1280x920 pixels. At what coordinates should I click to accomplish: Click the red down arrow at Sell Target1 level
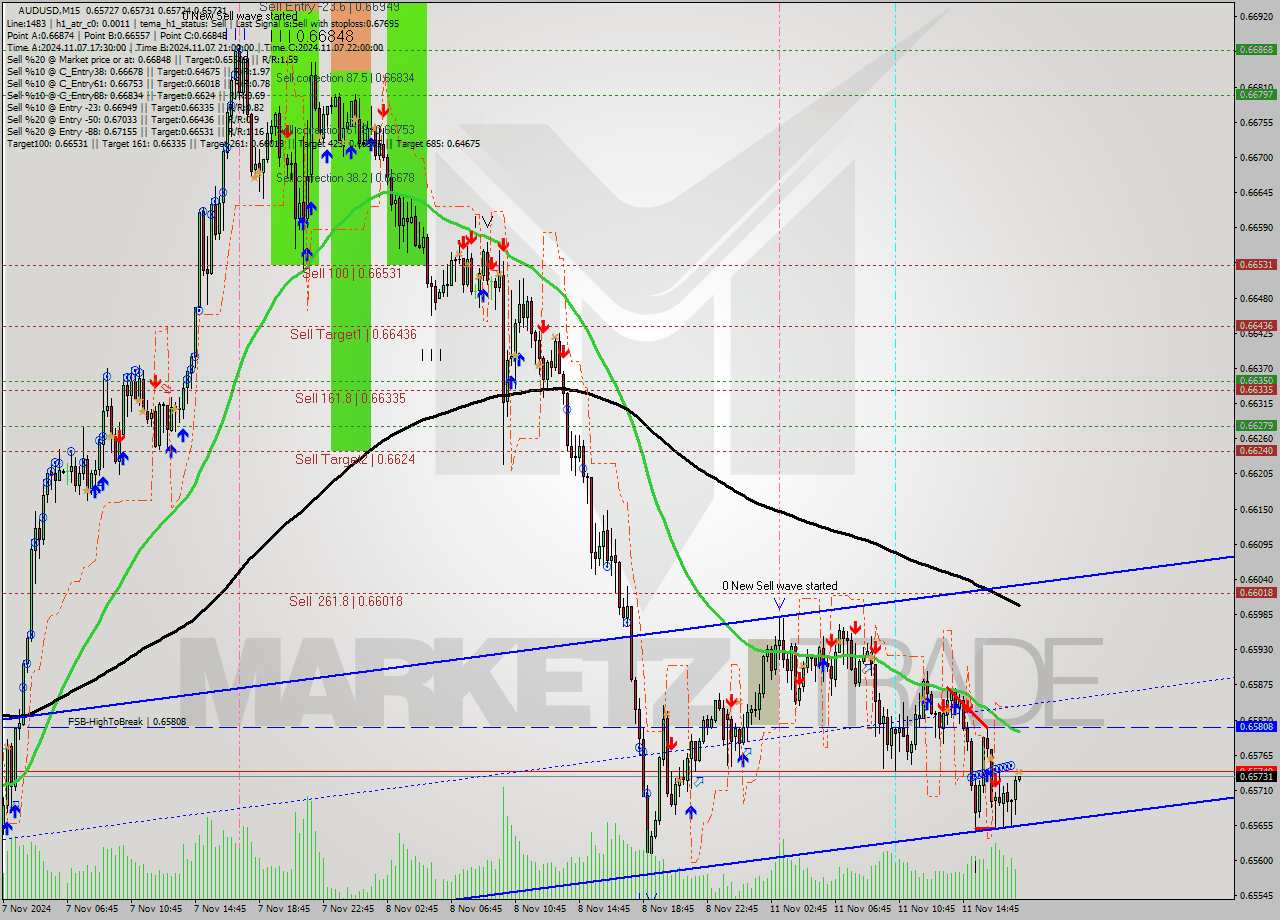pos(544,326)
